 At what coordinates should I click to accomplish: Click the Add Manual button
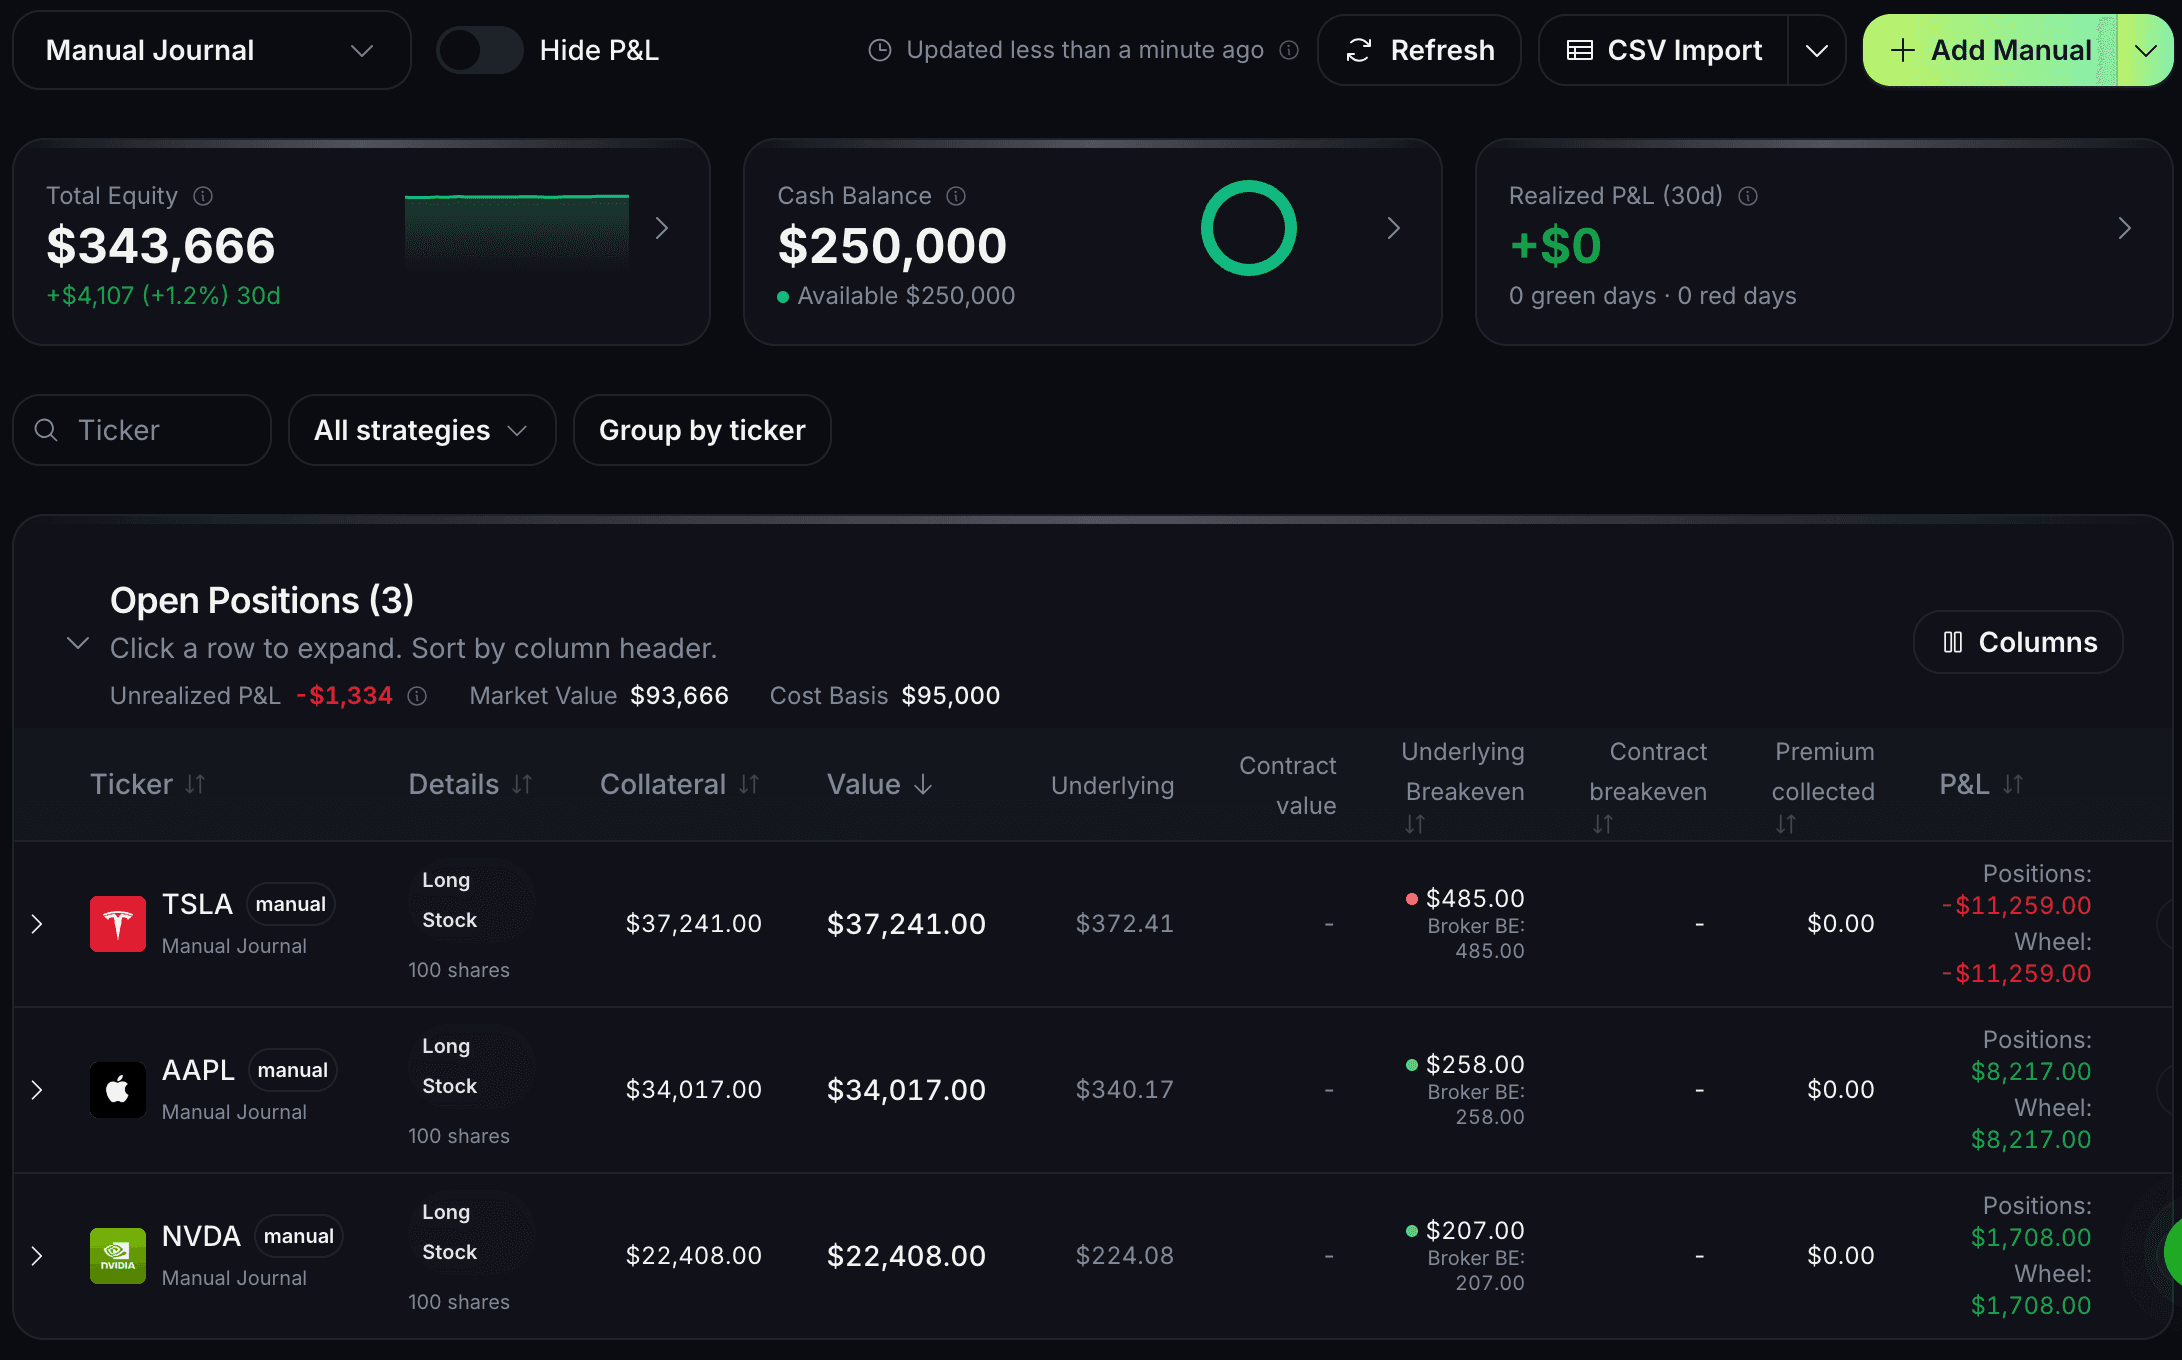tap(1990, 50)
